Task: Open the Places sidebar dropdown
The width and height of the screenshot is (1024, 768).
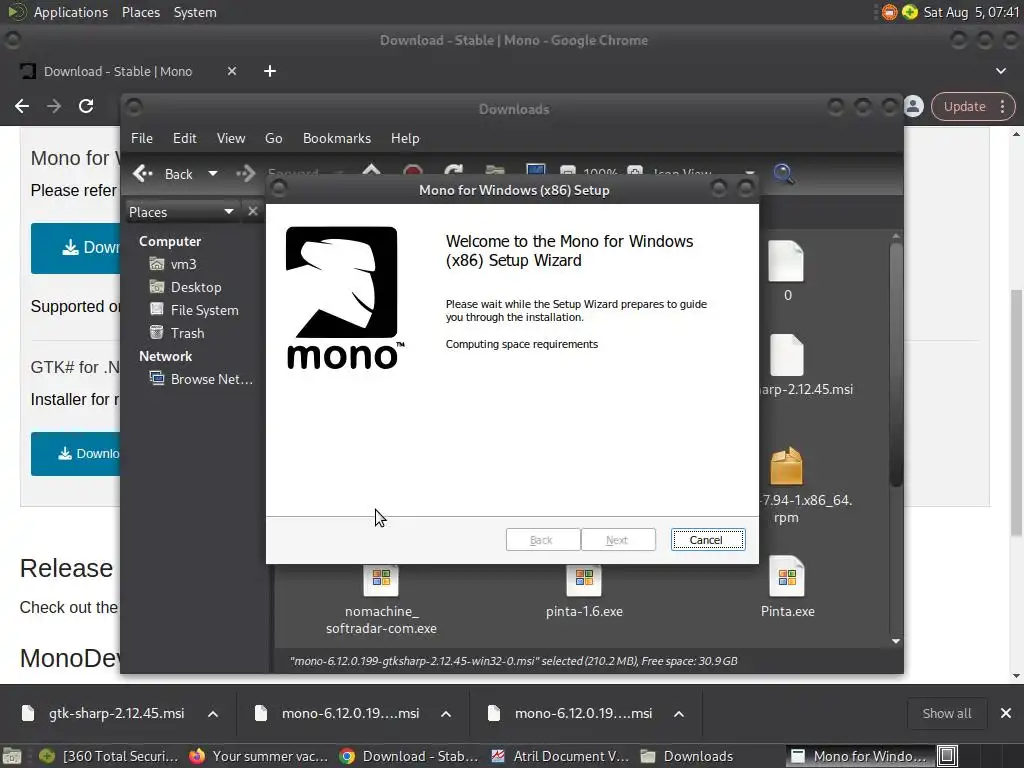Action: point(181,212)
